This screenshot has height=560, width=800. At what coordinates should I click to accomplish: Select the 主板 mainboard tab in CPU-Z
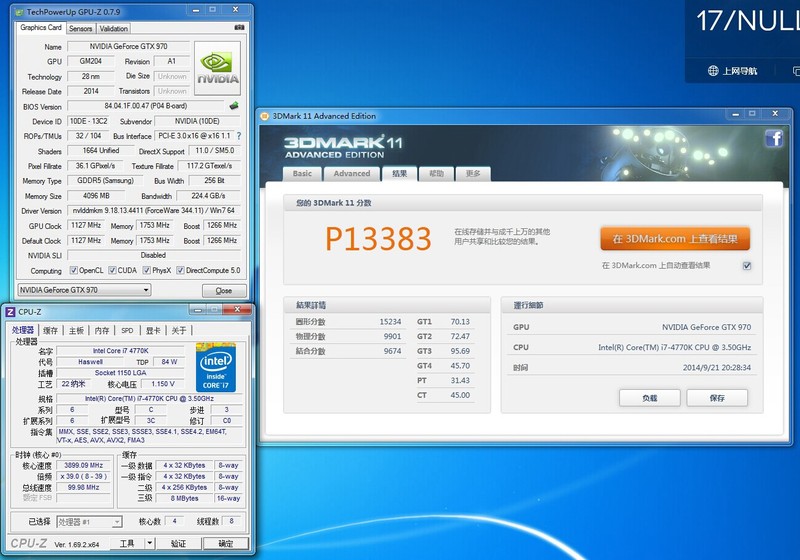click(x=76, y=330)
